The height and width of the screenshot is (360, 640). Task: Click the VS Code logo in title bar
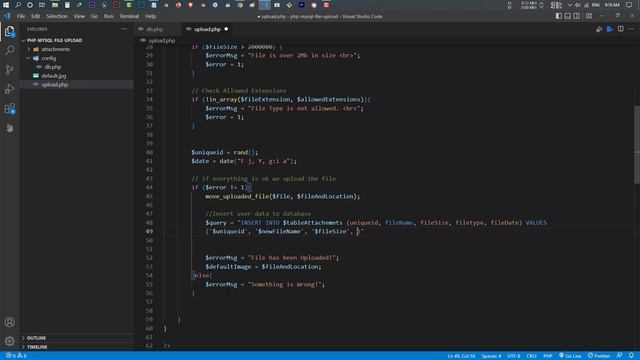coord(7,16)
